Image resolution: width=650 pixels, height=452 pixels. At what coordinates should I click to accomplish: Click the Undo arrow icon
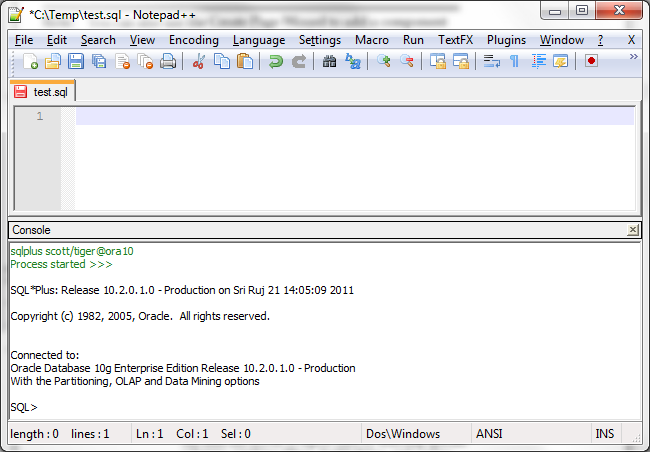coord(275,62)
